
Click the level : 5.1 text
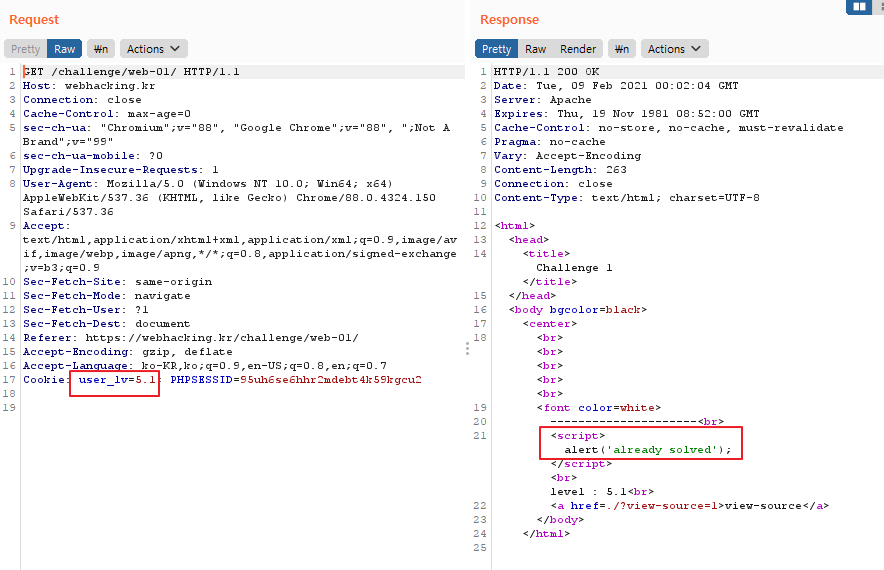[x=589, y=492]
